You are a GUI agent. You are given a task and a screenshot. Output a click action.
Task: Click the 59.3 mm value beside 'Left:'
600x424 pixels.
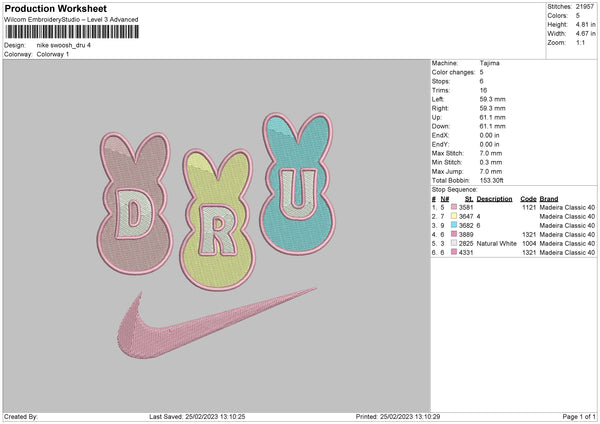pyautogui.click(x=492, y=99)
